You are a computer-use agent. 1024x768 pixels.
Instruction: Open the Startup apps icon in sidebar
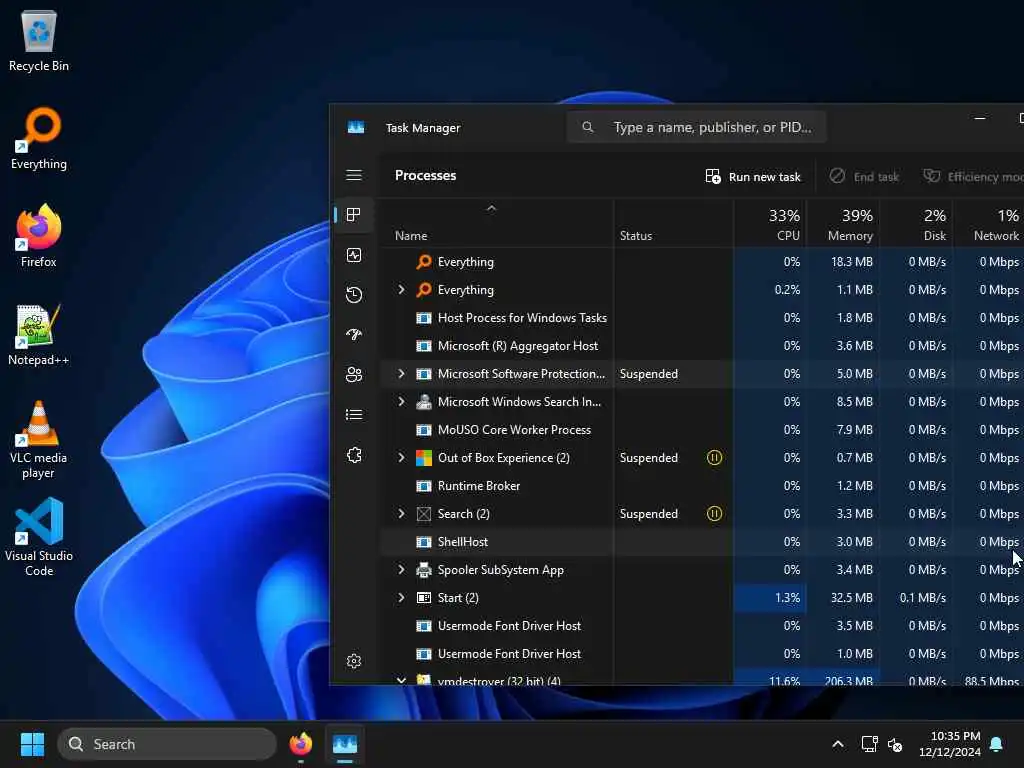[x=354, y=334]
